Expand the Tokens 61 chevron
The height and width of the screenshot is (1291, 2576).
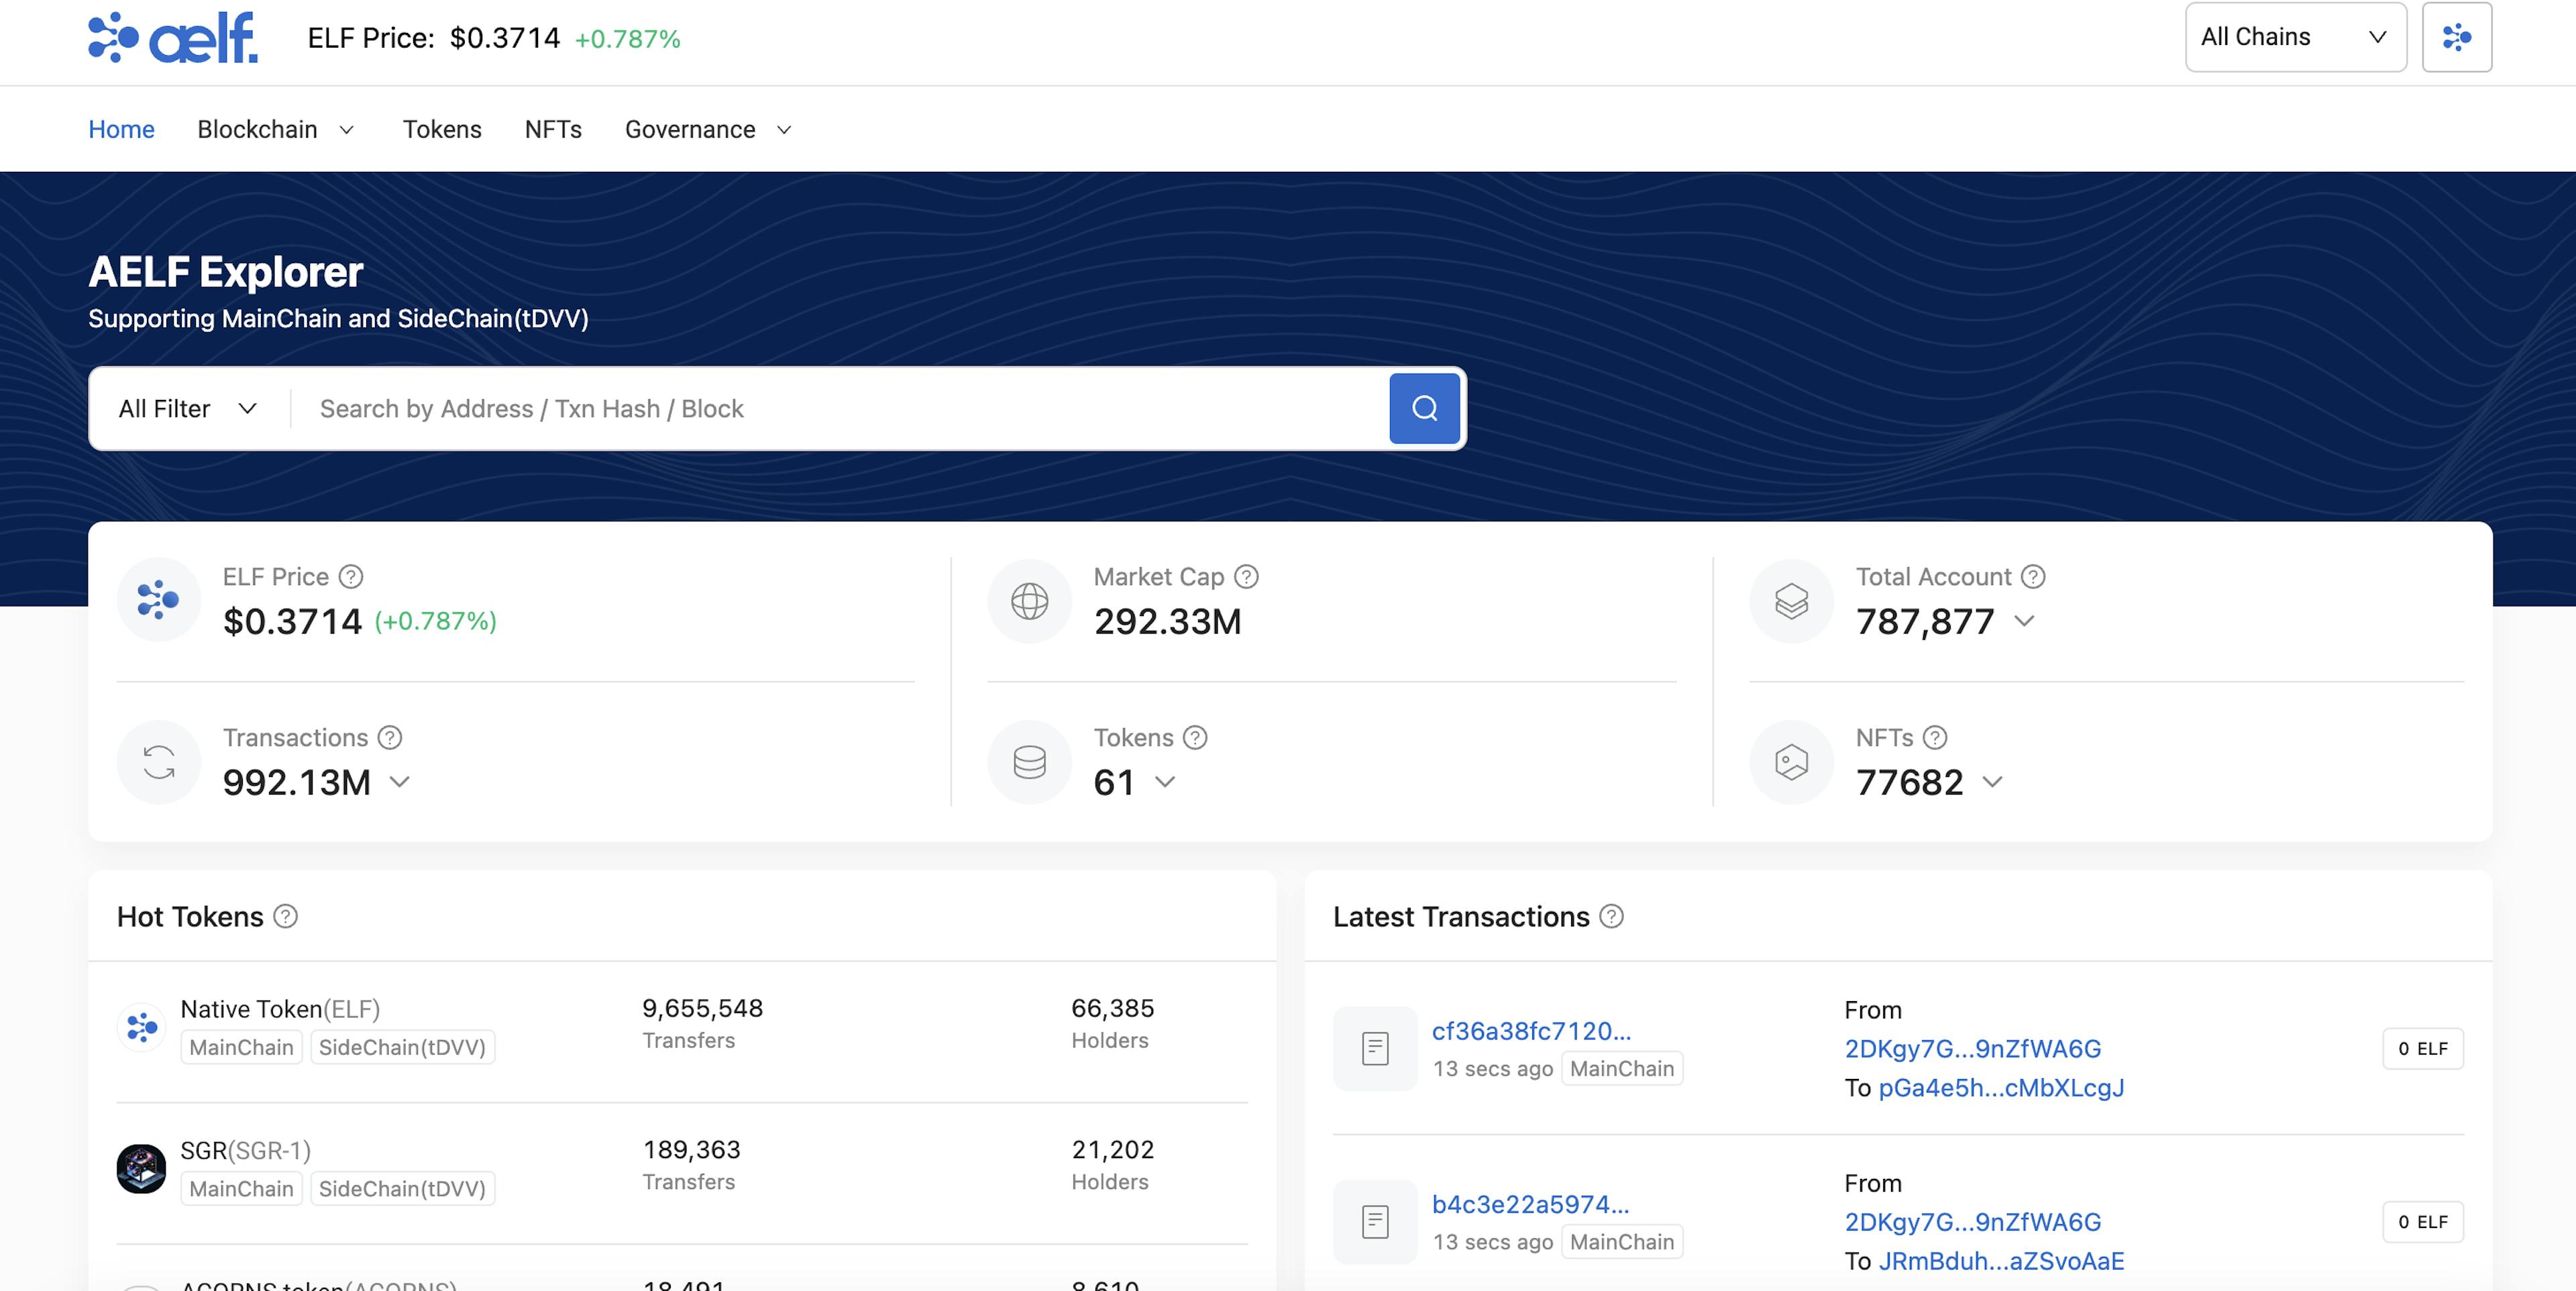1165,782
